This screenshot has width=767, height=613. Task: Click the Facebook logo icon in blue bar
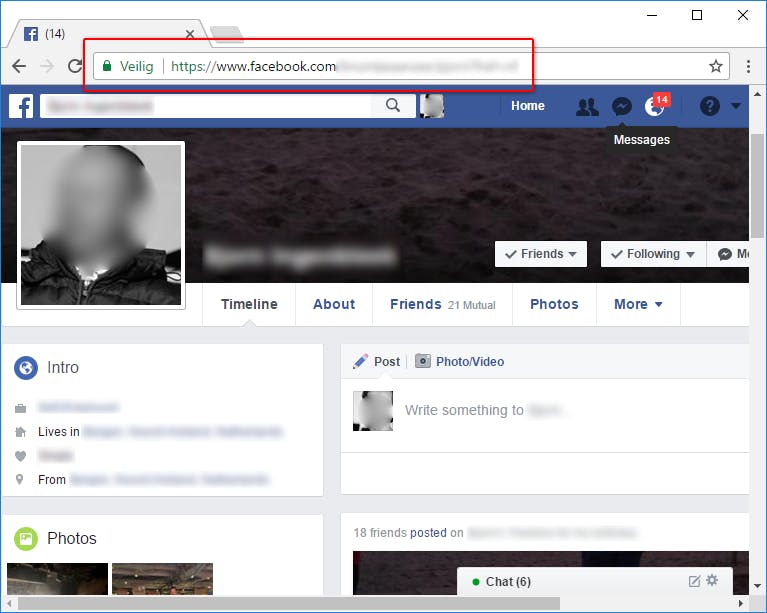pos(21,106)
